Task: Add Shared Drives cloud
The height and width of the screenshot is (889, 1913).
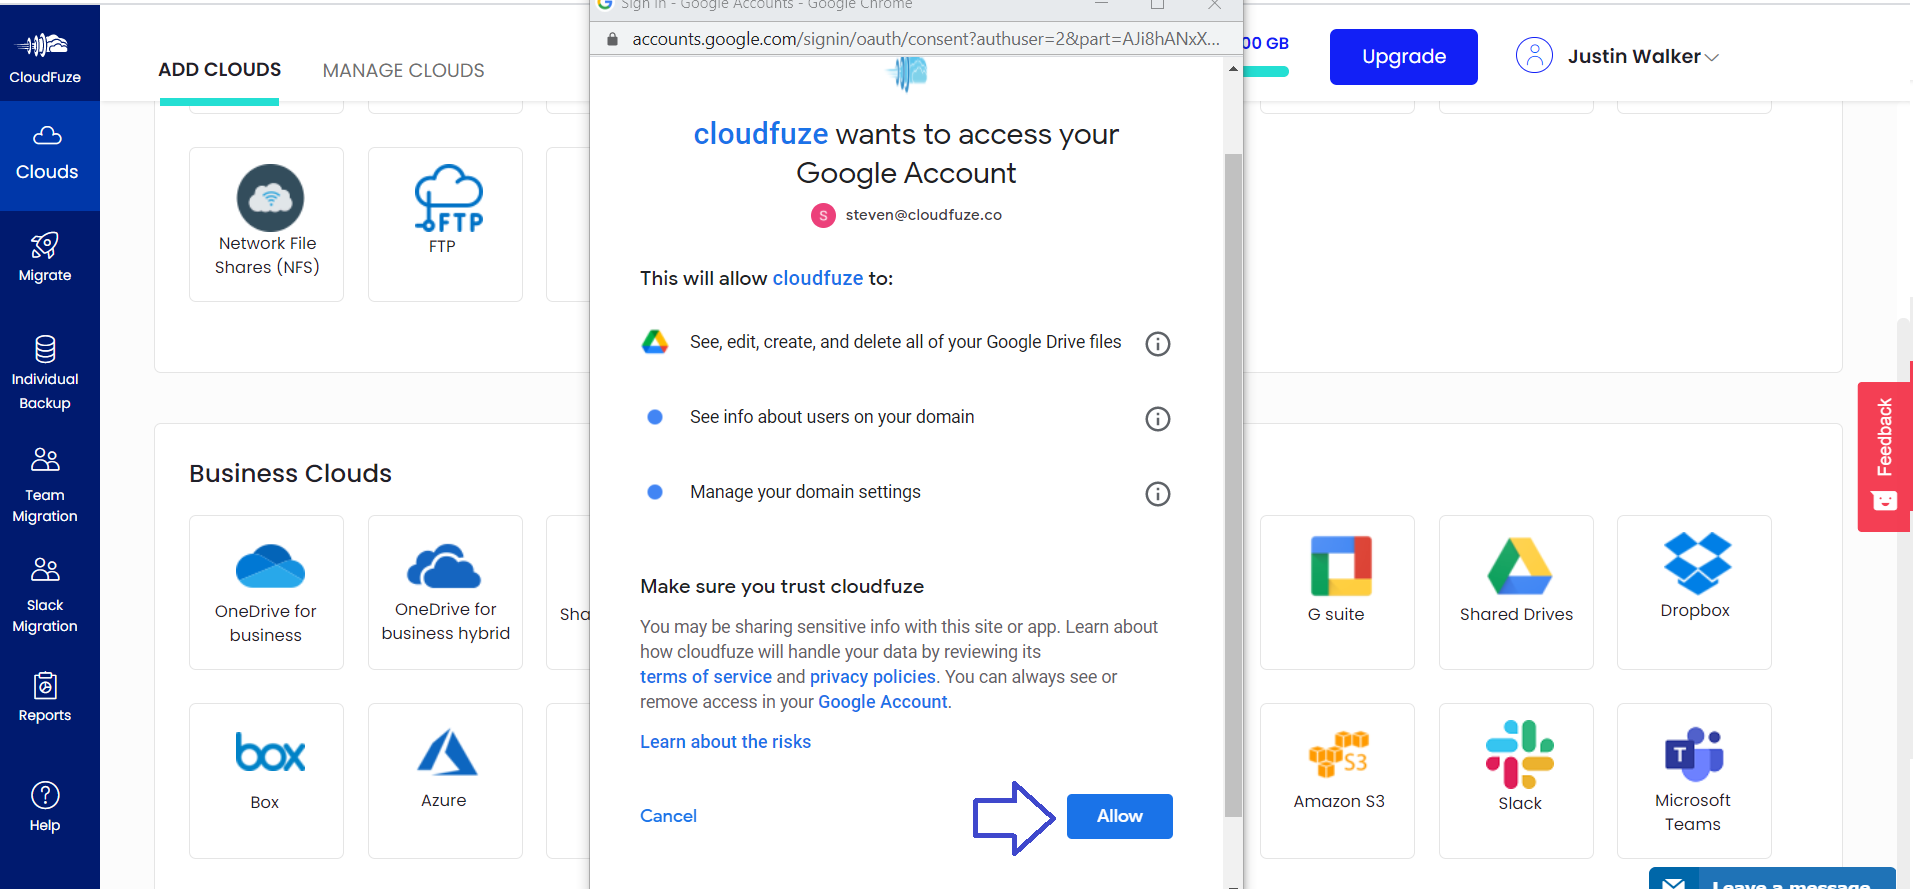Action: click(1516, 592)
